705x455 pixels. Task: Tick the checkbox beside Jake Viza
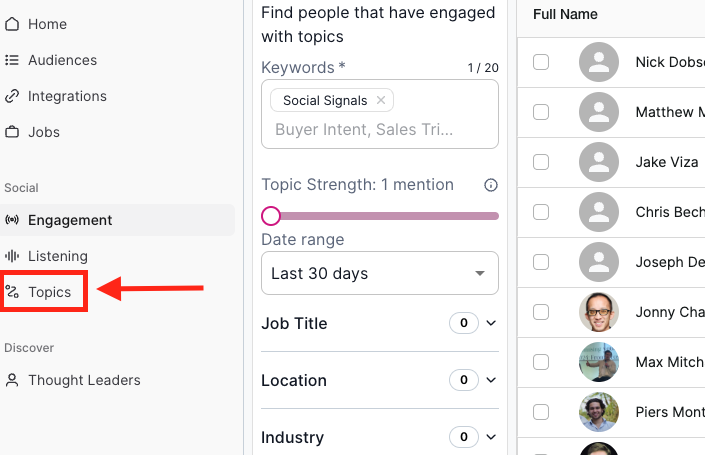coord(541,162)
